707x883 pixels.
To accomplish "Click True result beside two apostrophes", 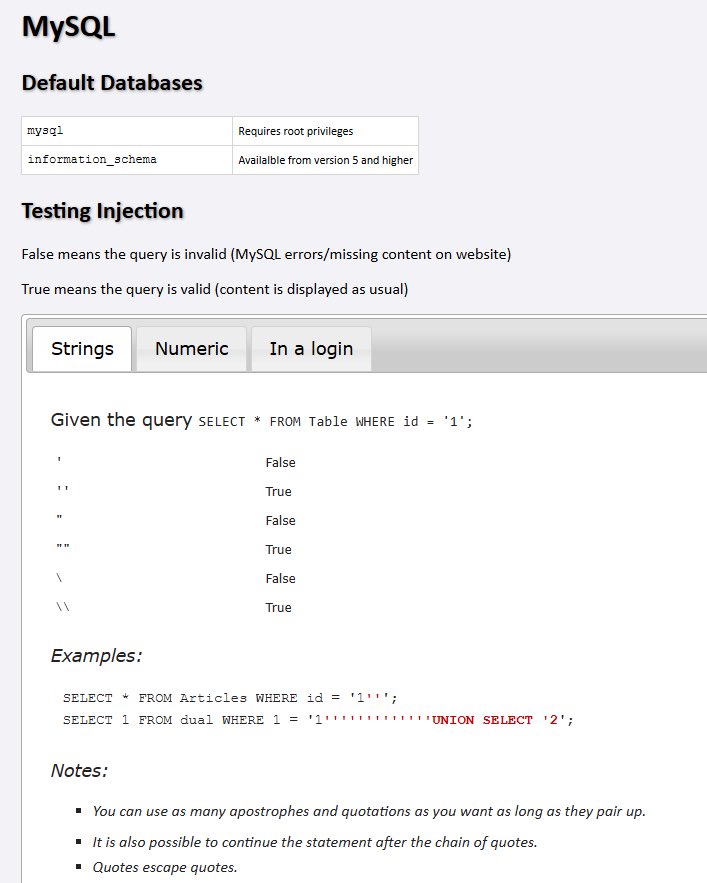I will [x=278, y=492].
